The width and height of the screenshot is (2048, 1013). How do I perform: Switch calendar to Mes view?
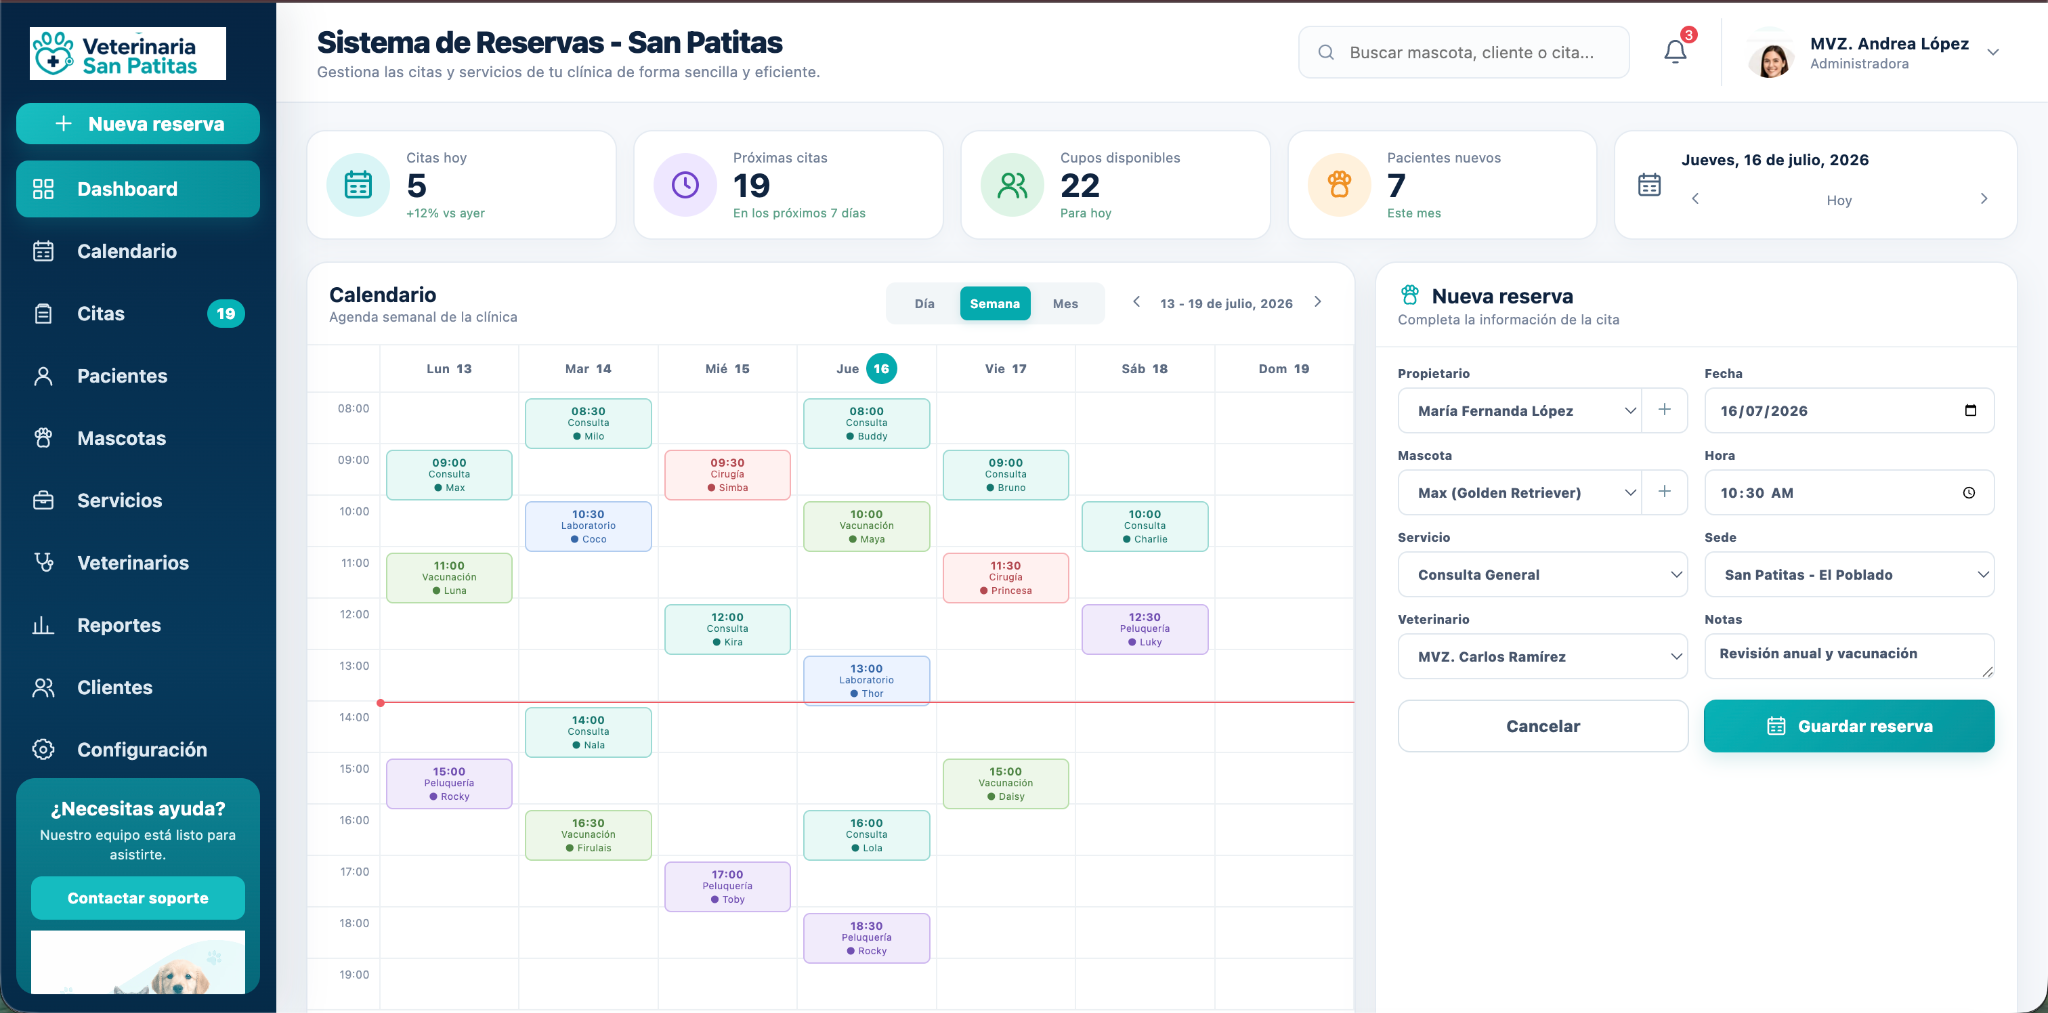(1065, 304)
